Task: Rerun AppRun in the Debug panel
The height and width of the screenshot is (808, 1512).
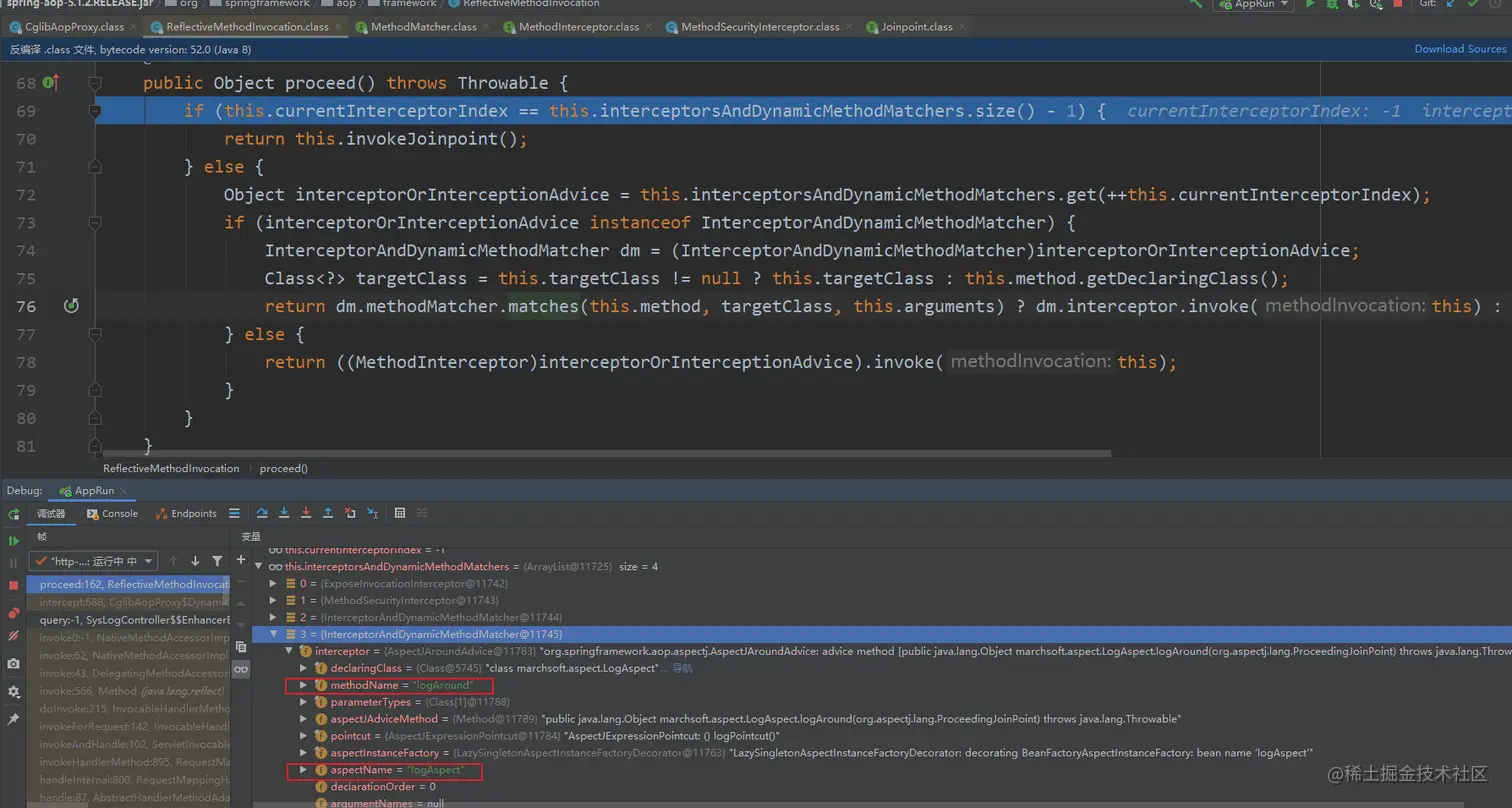Action: (14, 513)
